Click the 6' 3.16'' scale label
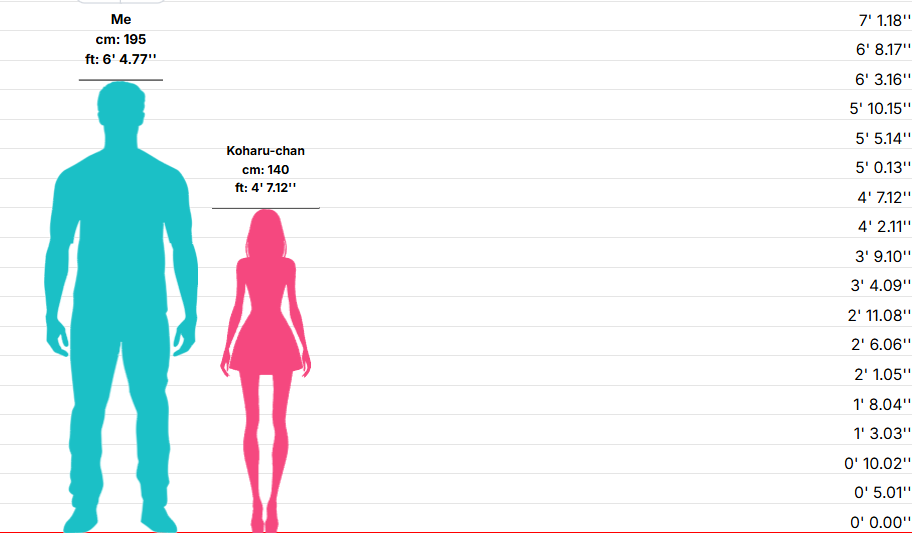Viewport: 919px width, 533px height. [x=883, y=79]
